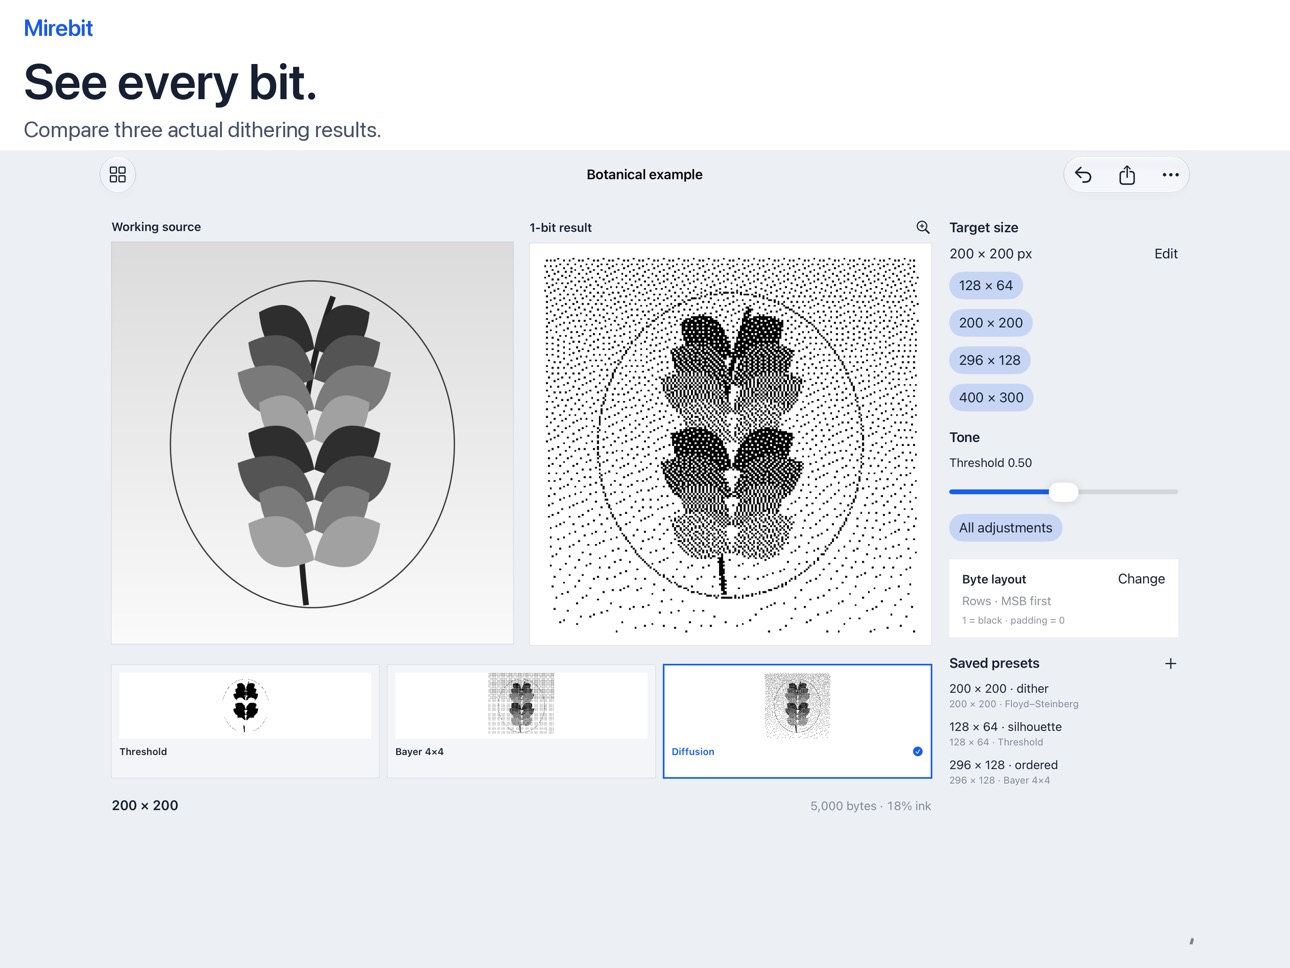
Task: Click the 5,000 bytes · 18% ink status
Action: click(x=870, y=806)
